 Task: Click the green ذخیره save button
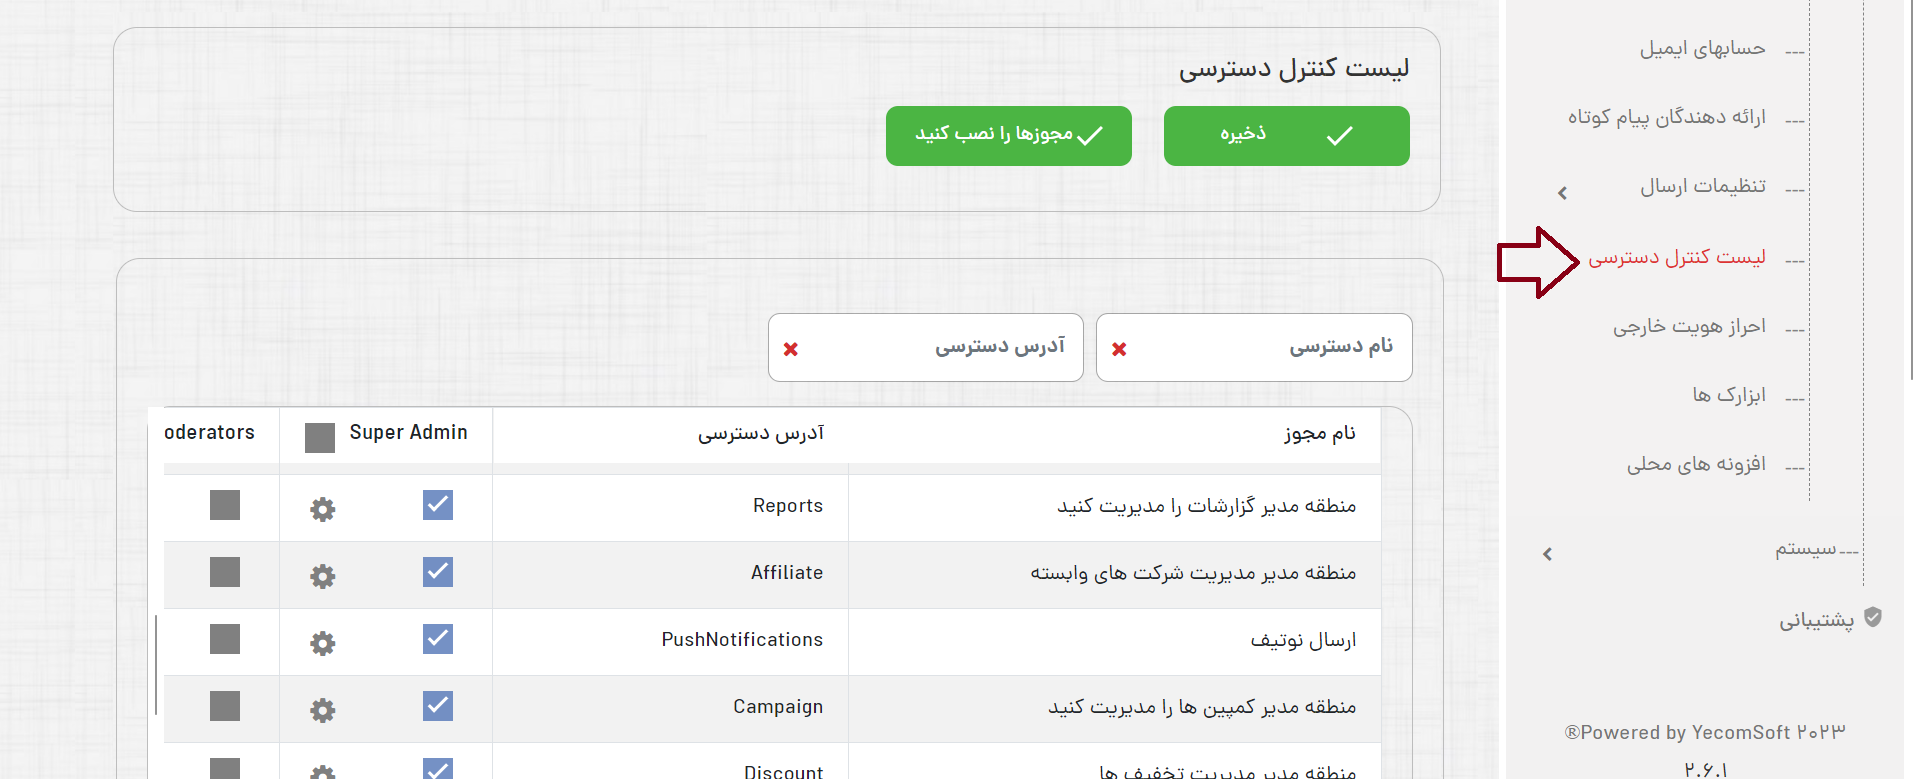[x=1286, y=136]
